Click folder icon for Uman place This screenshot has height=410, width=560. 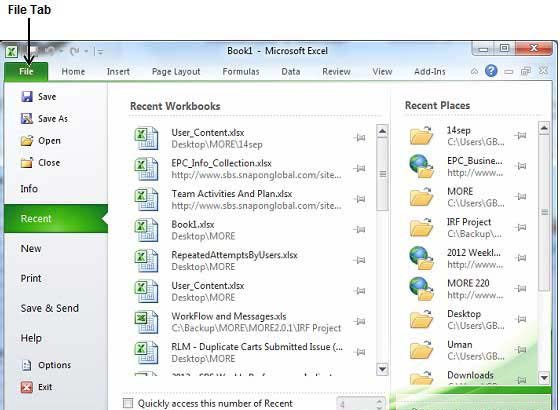tap(421, 350)
